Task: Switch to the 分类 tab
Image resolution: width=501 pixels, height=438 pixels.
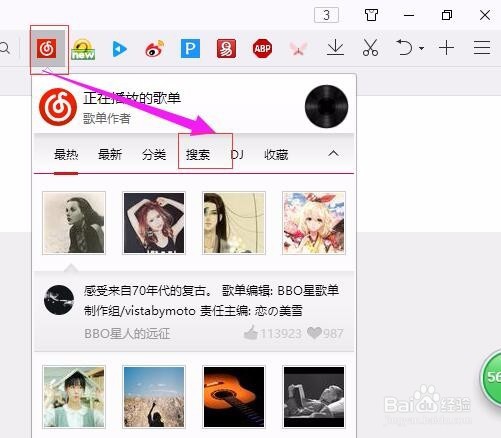Action: coord(154,155)
